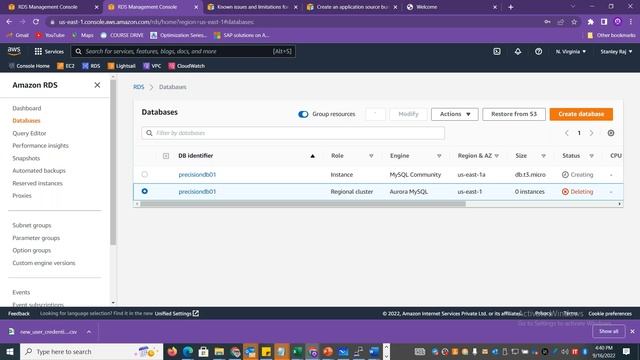Open the table preferences gear icon
This screenshot has height=360, width=640.
point(611,133)
